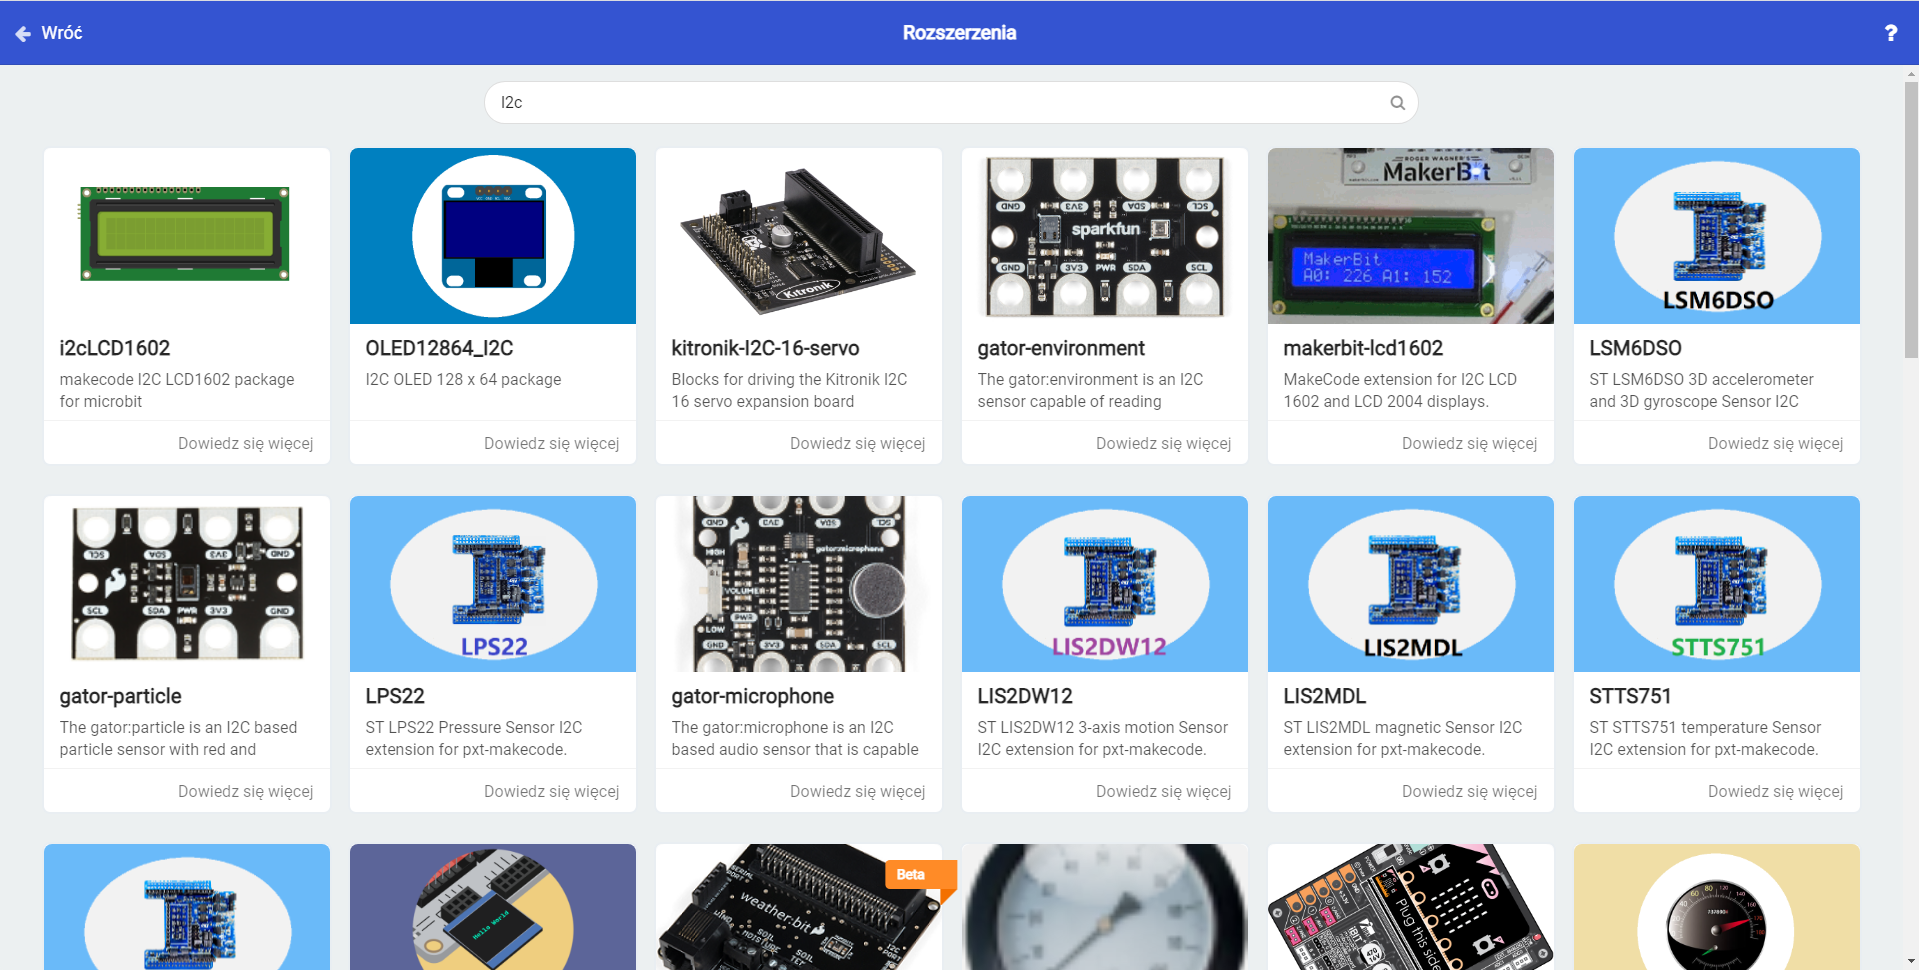
Task: Open Dowiedz się więcej for LPS22
Action: pyautogui.click(x=551, y=791)
